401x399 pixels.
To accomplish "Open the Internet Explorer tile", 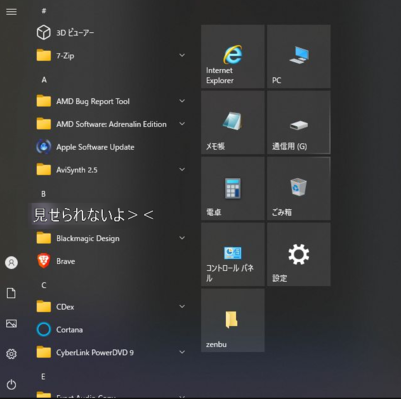I will (233, 56).
